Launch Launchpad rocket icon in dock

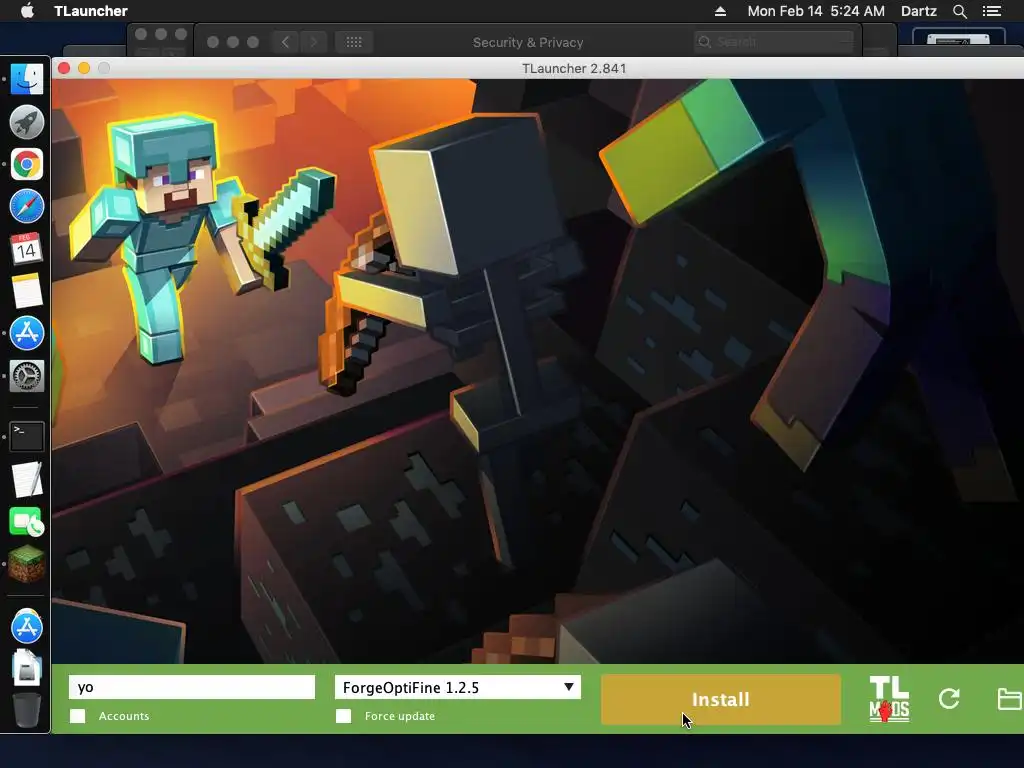[27, 122]
